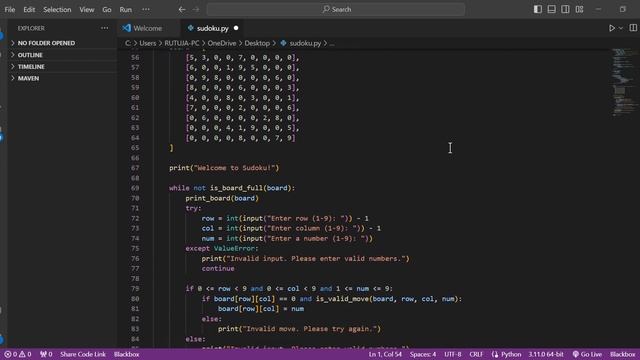
Task: Click on while not is_board_full(board) line
Action: pyautogui.click(x=232, y=188)
